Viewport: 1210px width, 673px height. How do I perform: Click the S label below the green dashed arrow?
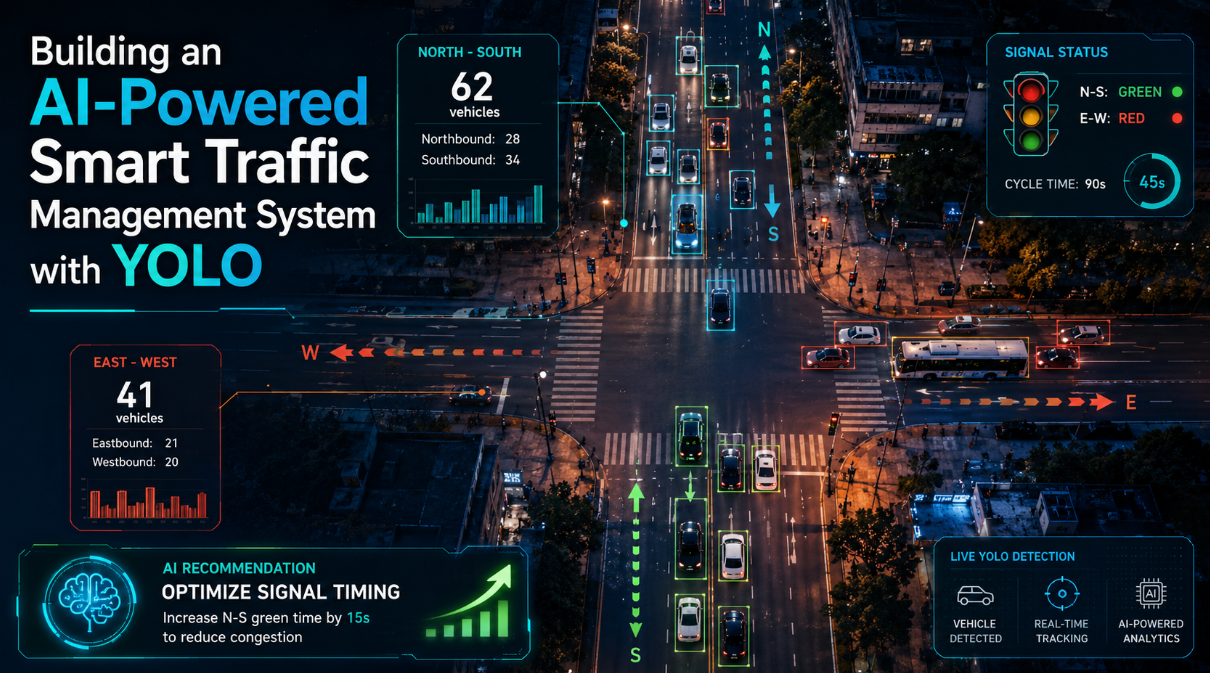coord(634,657)
